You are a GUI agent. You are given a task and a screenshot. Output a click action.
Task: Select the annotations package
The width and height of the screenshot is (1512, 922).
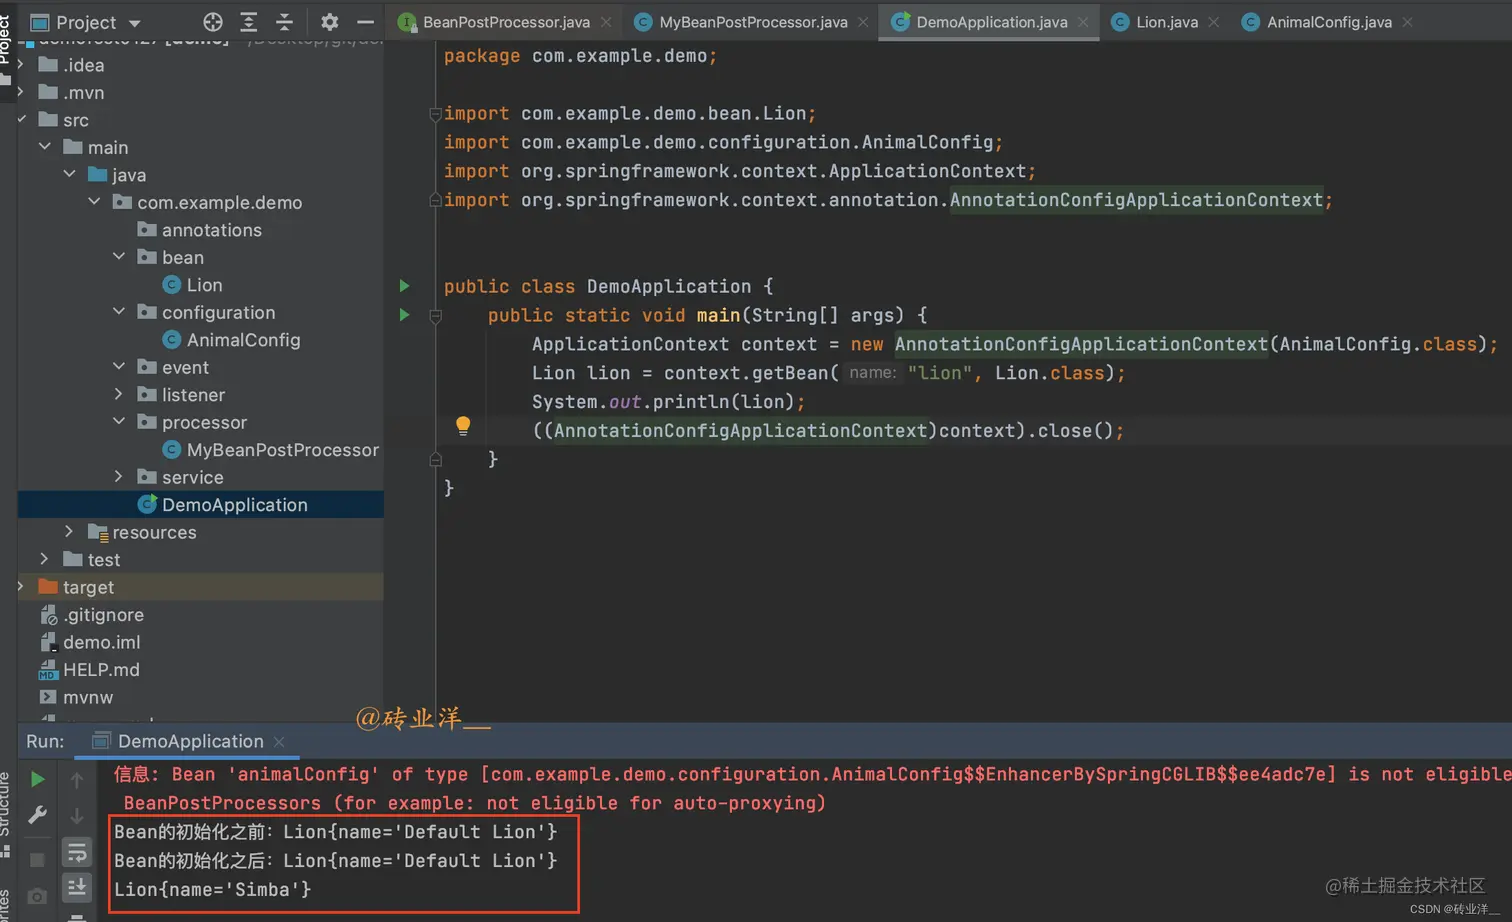(x=211, y=230)
